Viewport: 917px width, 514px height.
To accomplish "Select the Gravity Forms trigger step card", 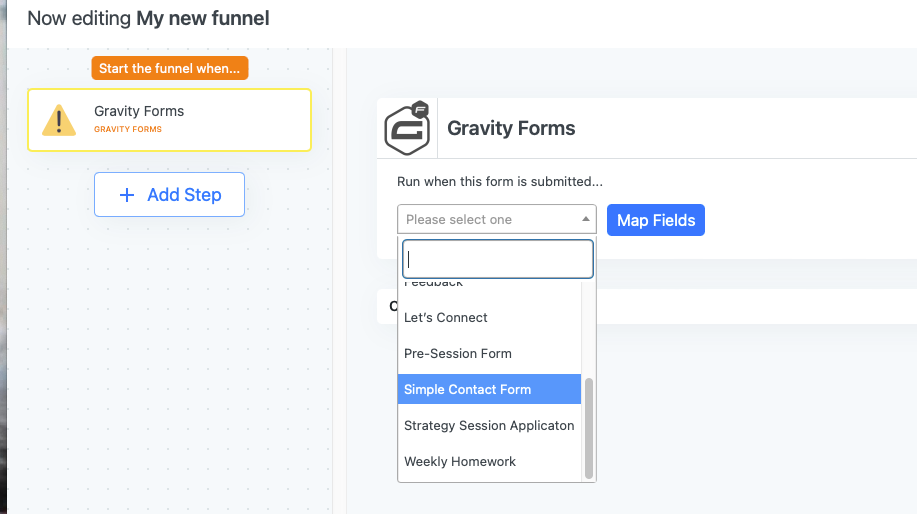I will tap(169, 120).
